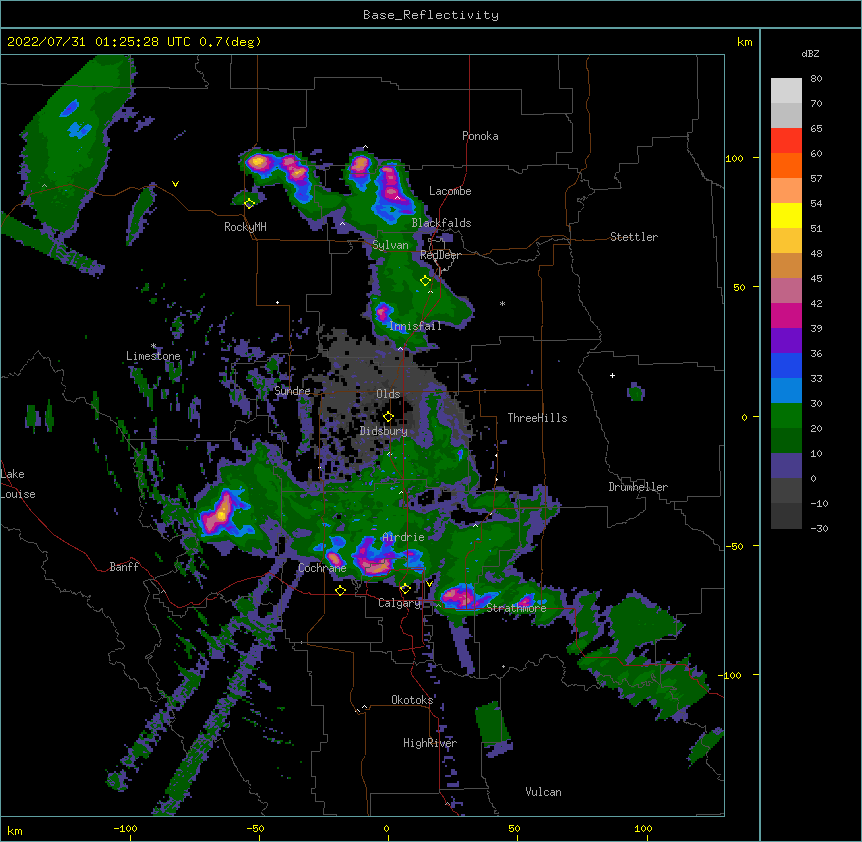Click the Innisfail town label
Image resolution: width=862 pixels, height=842 pixels.
[415, 326]
